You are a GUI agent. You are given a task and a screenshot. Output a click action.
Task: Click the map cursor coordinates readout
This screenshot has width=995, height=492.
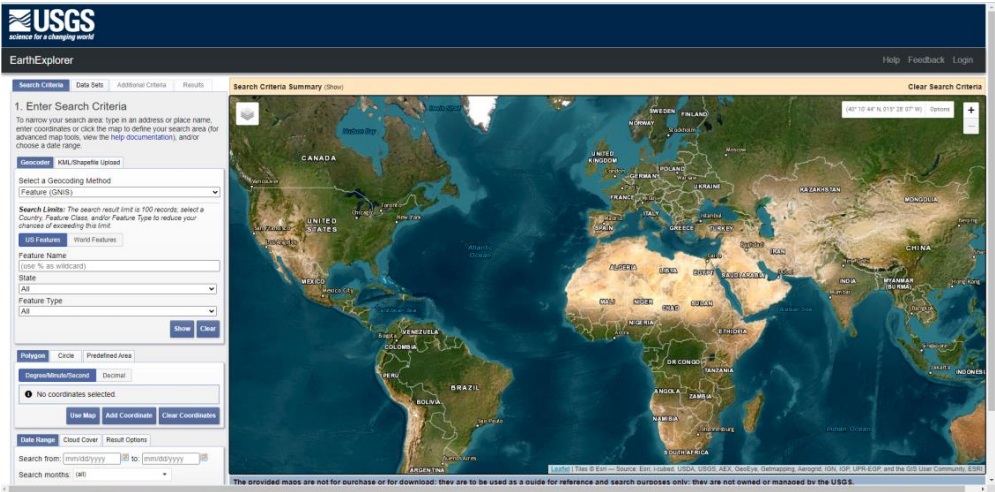pyautogui.click(x=885, y=109)
